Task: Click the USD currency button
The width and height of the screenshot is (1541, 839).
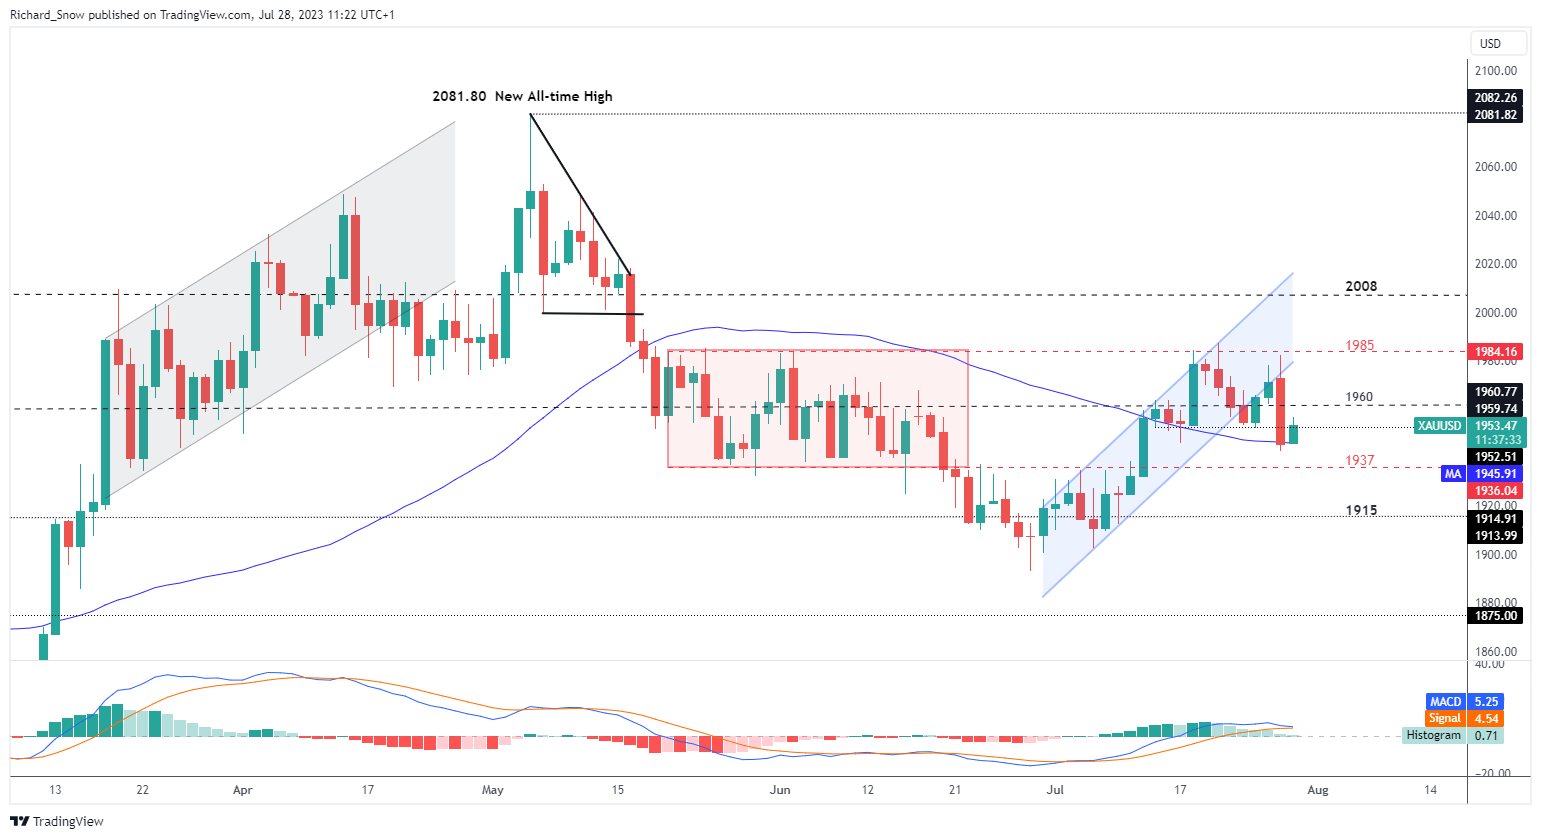Action: 1498,43
